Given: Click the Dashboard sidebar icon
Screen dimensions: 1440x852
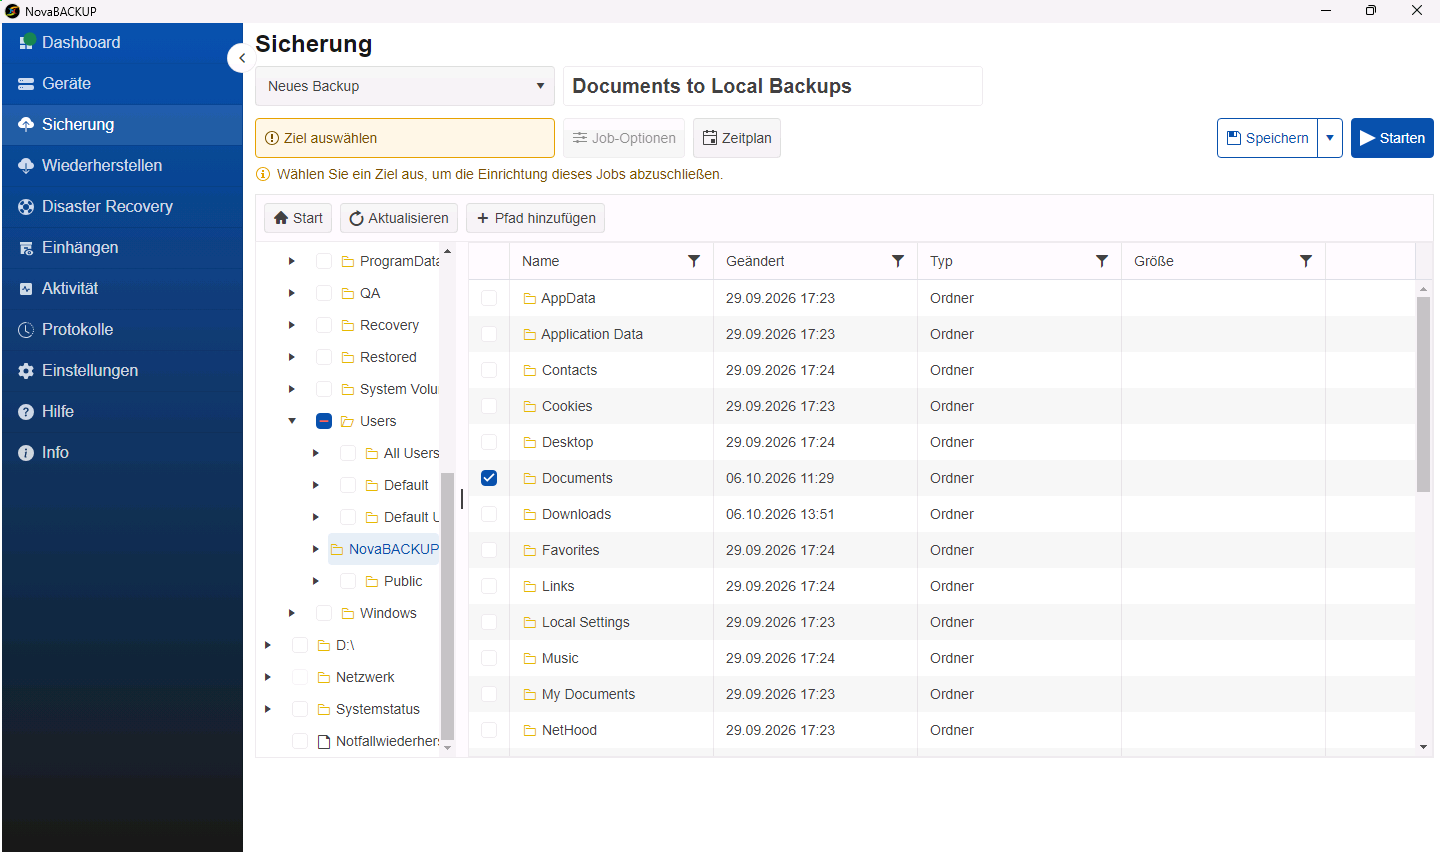Looking at the screenshot, I should pyautogui.click(x=27, y=42).
